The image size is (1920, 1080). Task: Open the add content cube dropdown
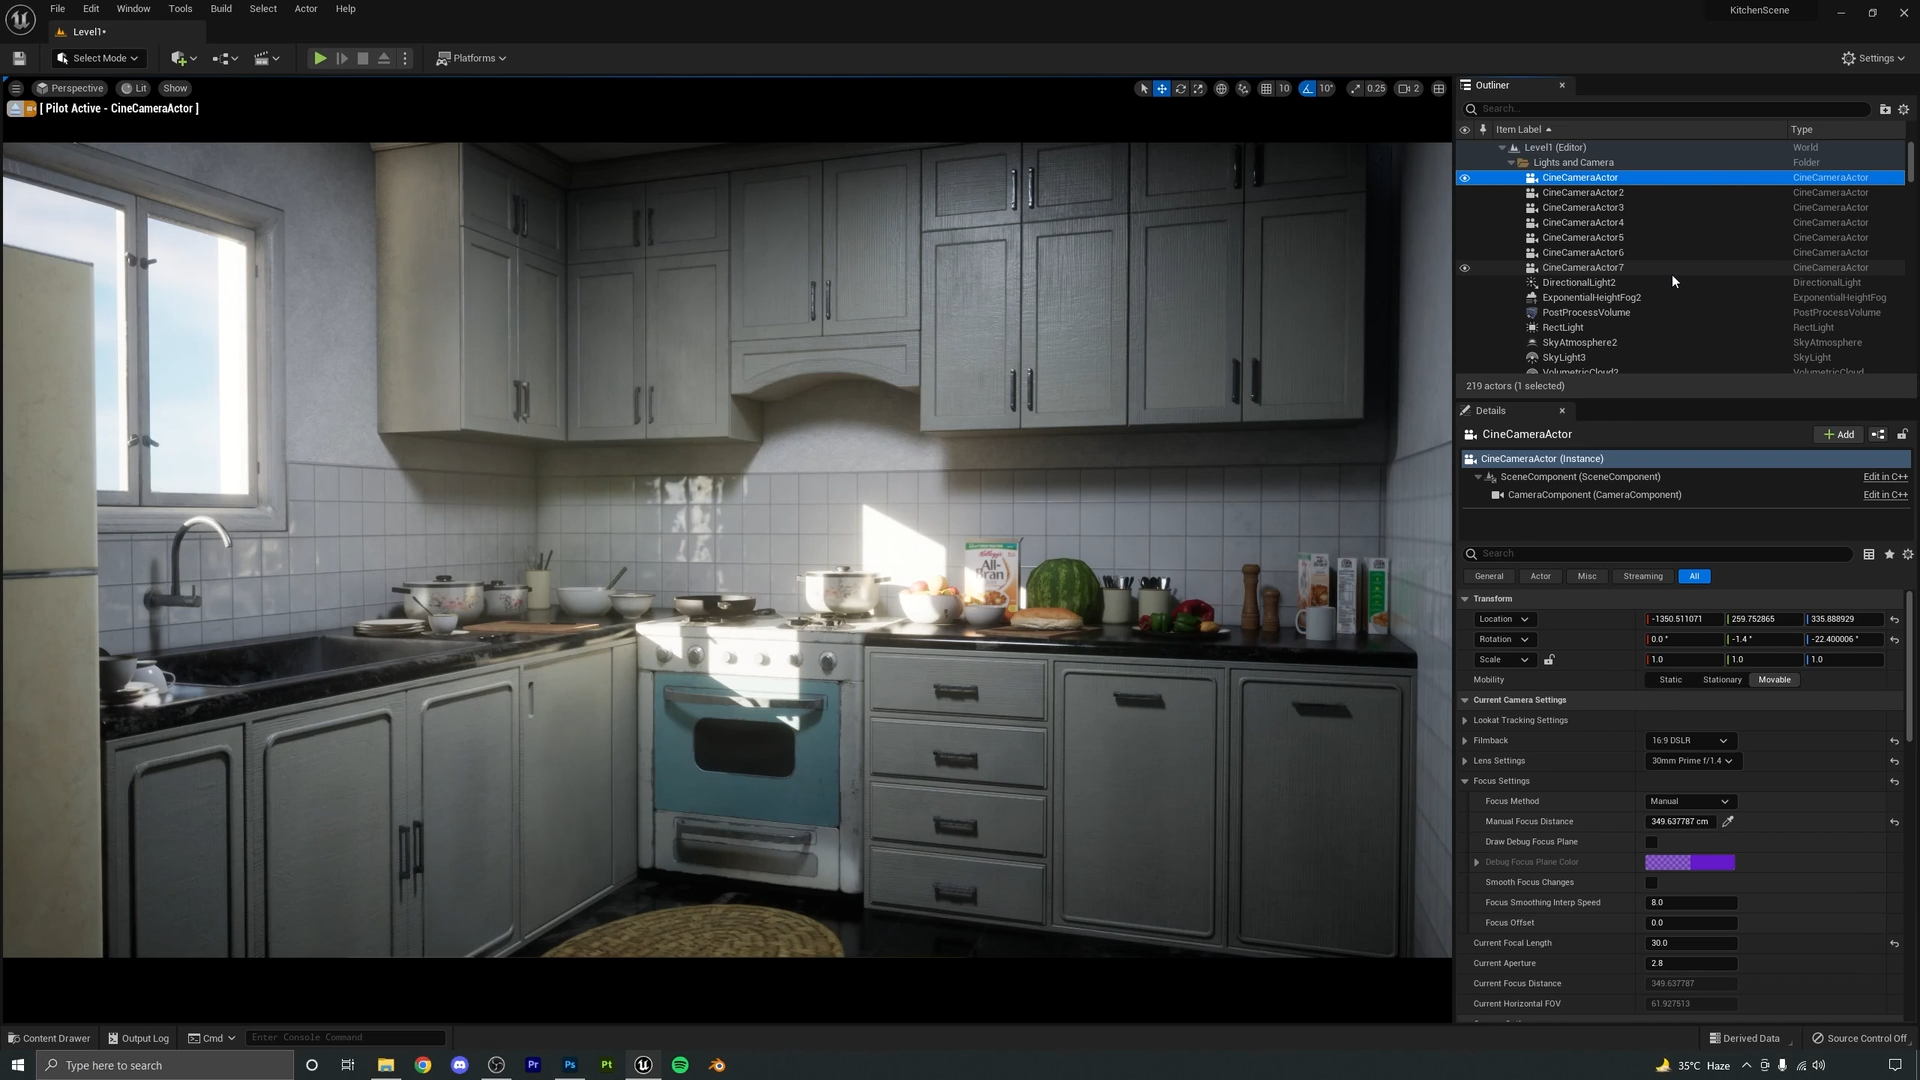(183, 58)
